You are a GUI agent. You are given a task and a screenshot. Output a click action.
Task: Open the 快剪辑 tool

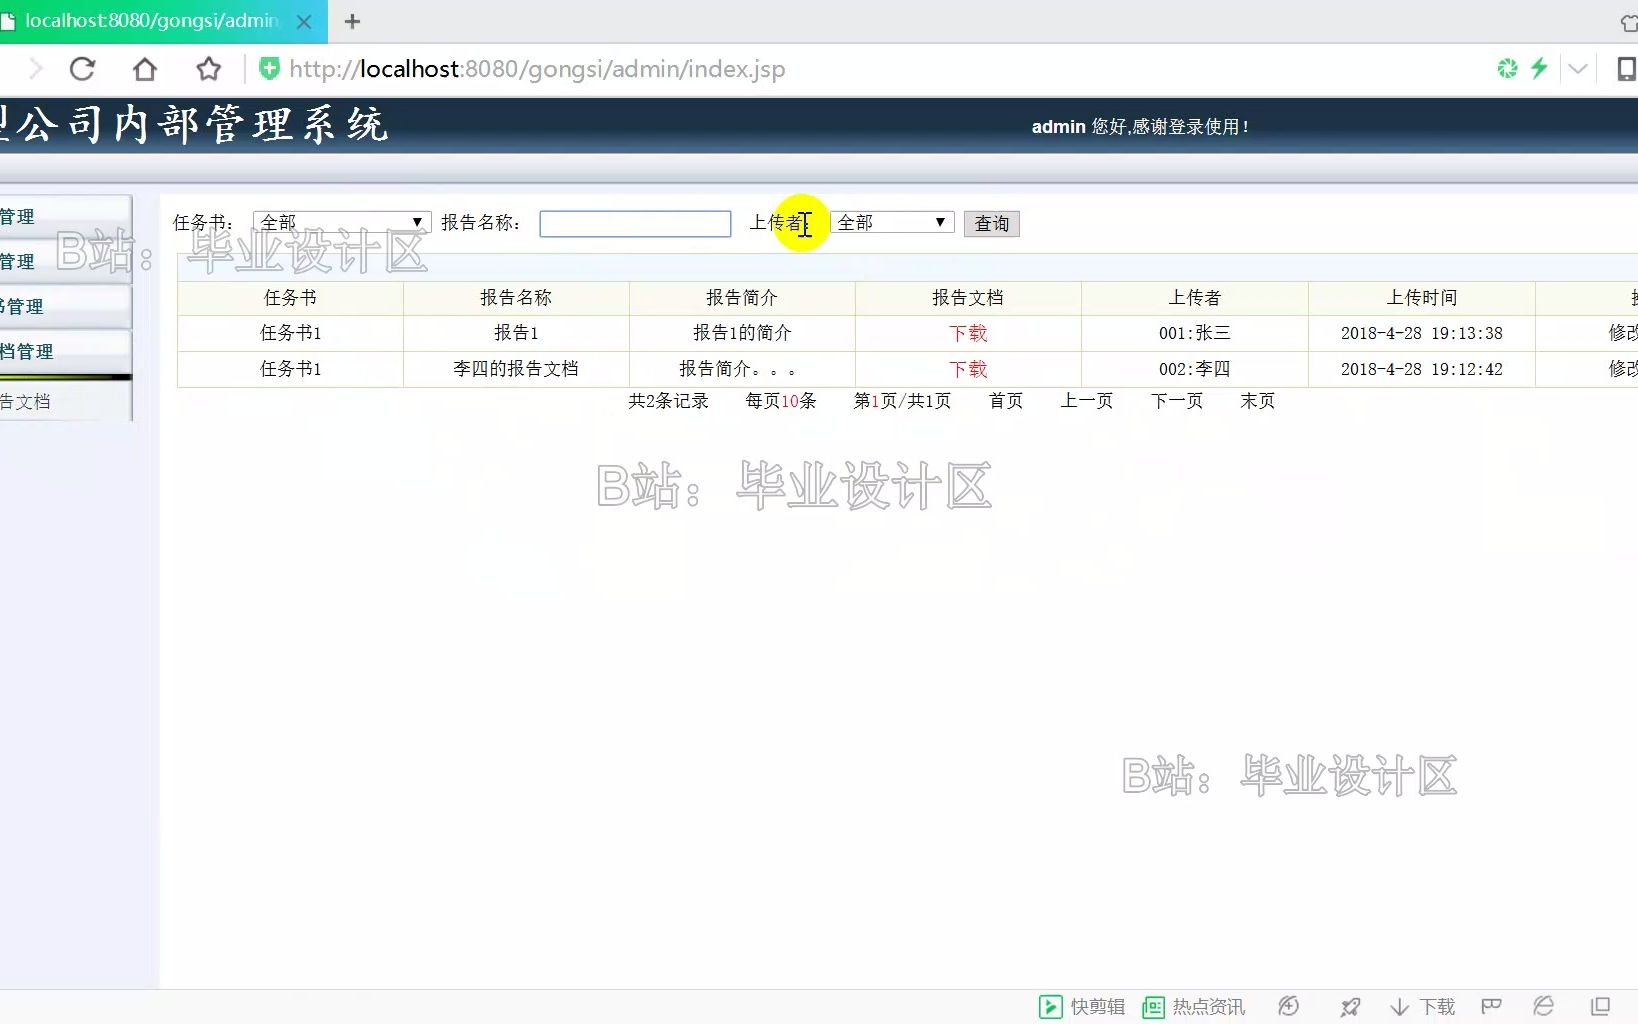[1082, 1007]
